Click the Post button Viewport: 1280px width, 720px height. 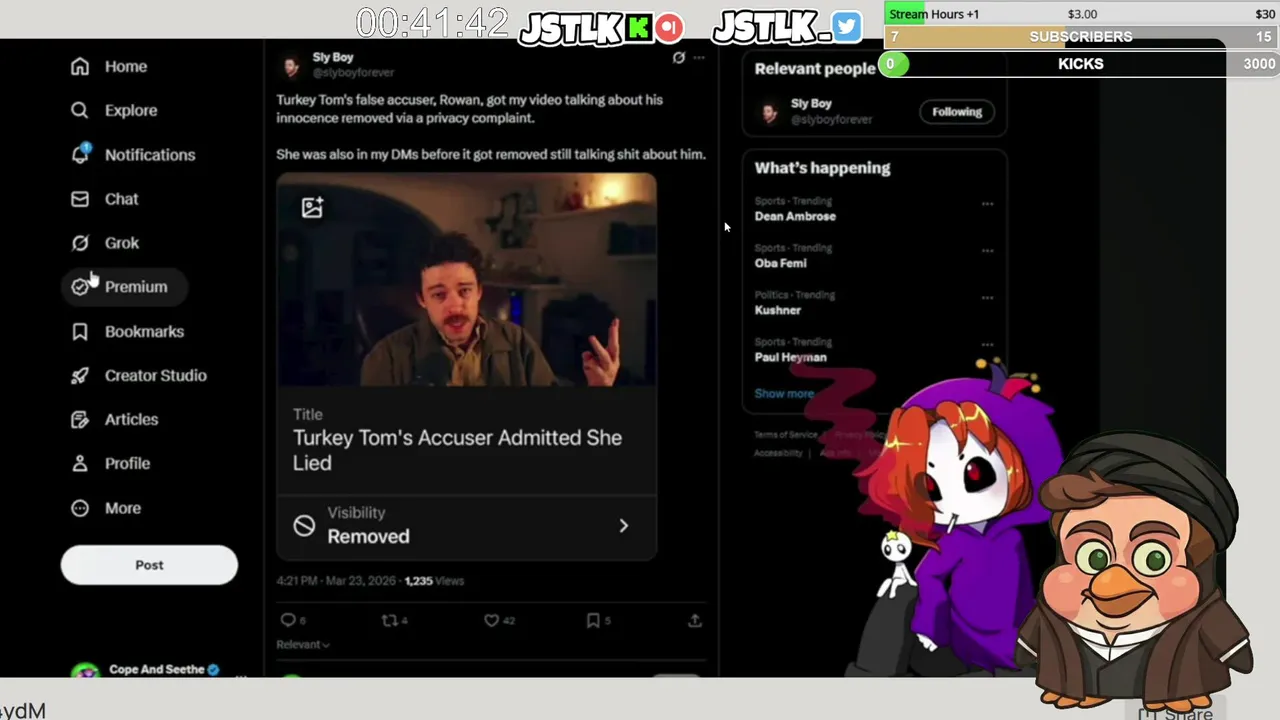pos(149,565)
